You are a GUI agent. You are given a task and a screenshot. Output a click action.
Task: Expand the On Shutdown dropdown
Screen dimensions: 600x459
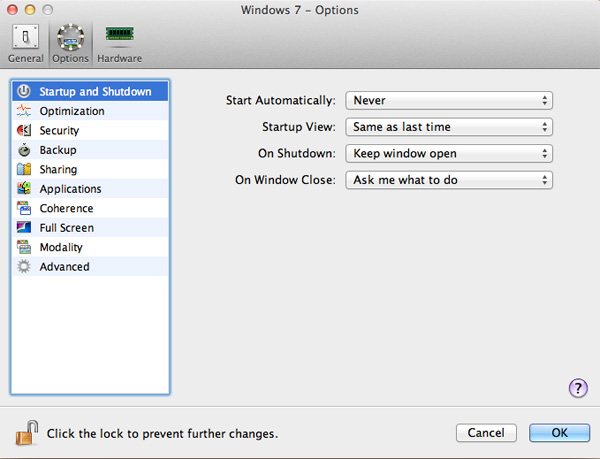(x=448, y=153)
